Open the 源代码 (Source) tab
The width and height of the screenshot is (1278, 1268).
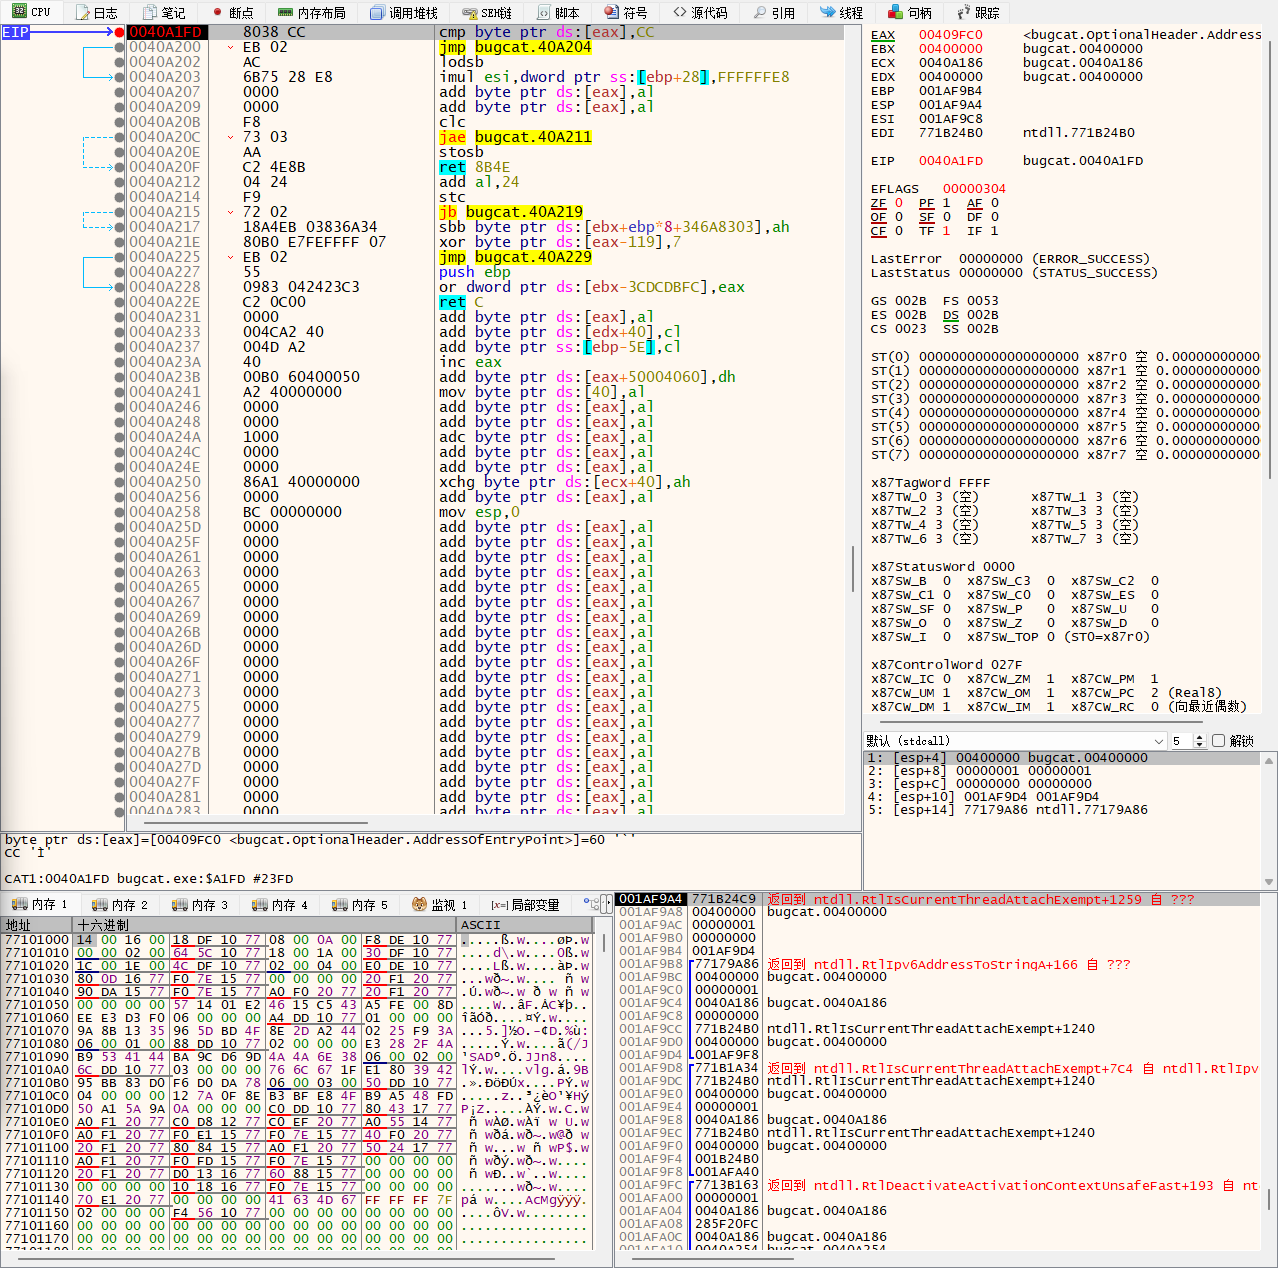pos(700,12)
